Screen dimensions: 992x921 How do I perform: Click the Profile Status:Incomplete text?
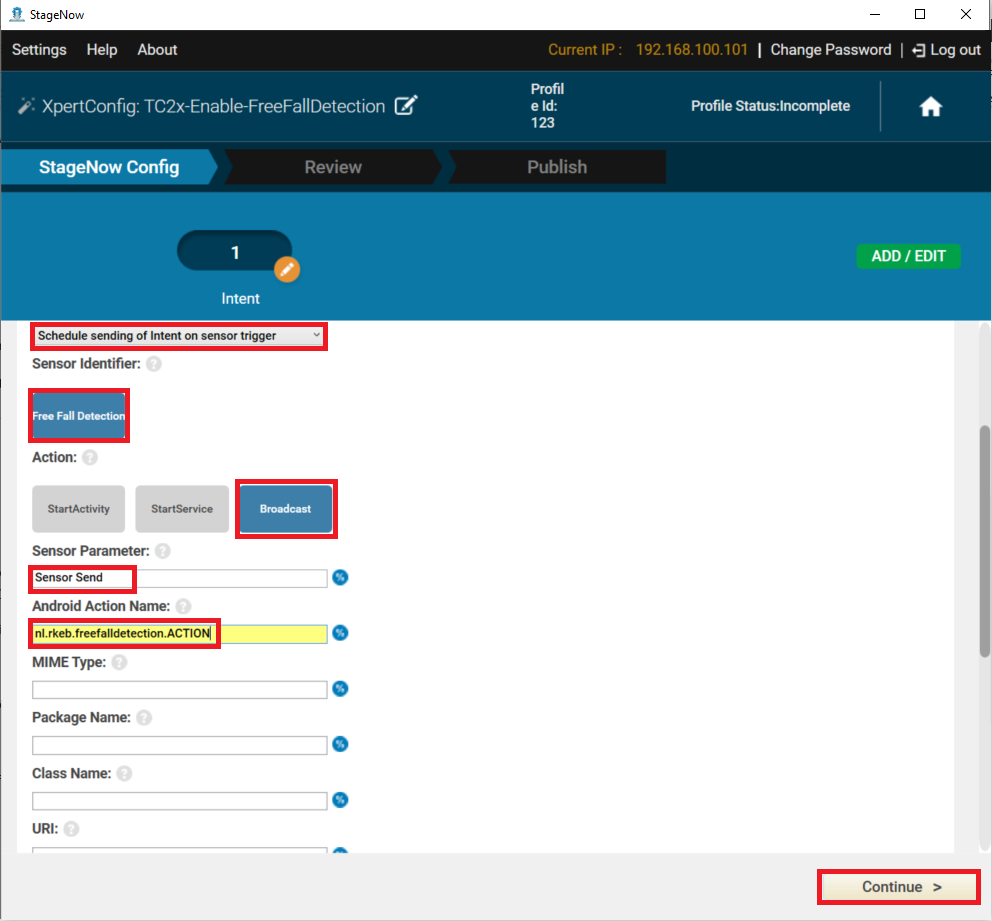(770, 106)
